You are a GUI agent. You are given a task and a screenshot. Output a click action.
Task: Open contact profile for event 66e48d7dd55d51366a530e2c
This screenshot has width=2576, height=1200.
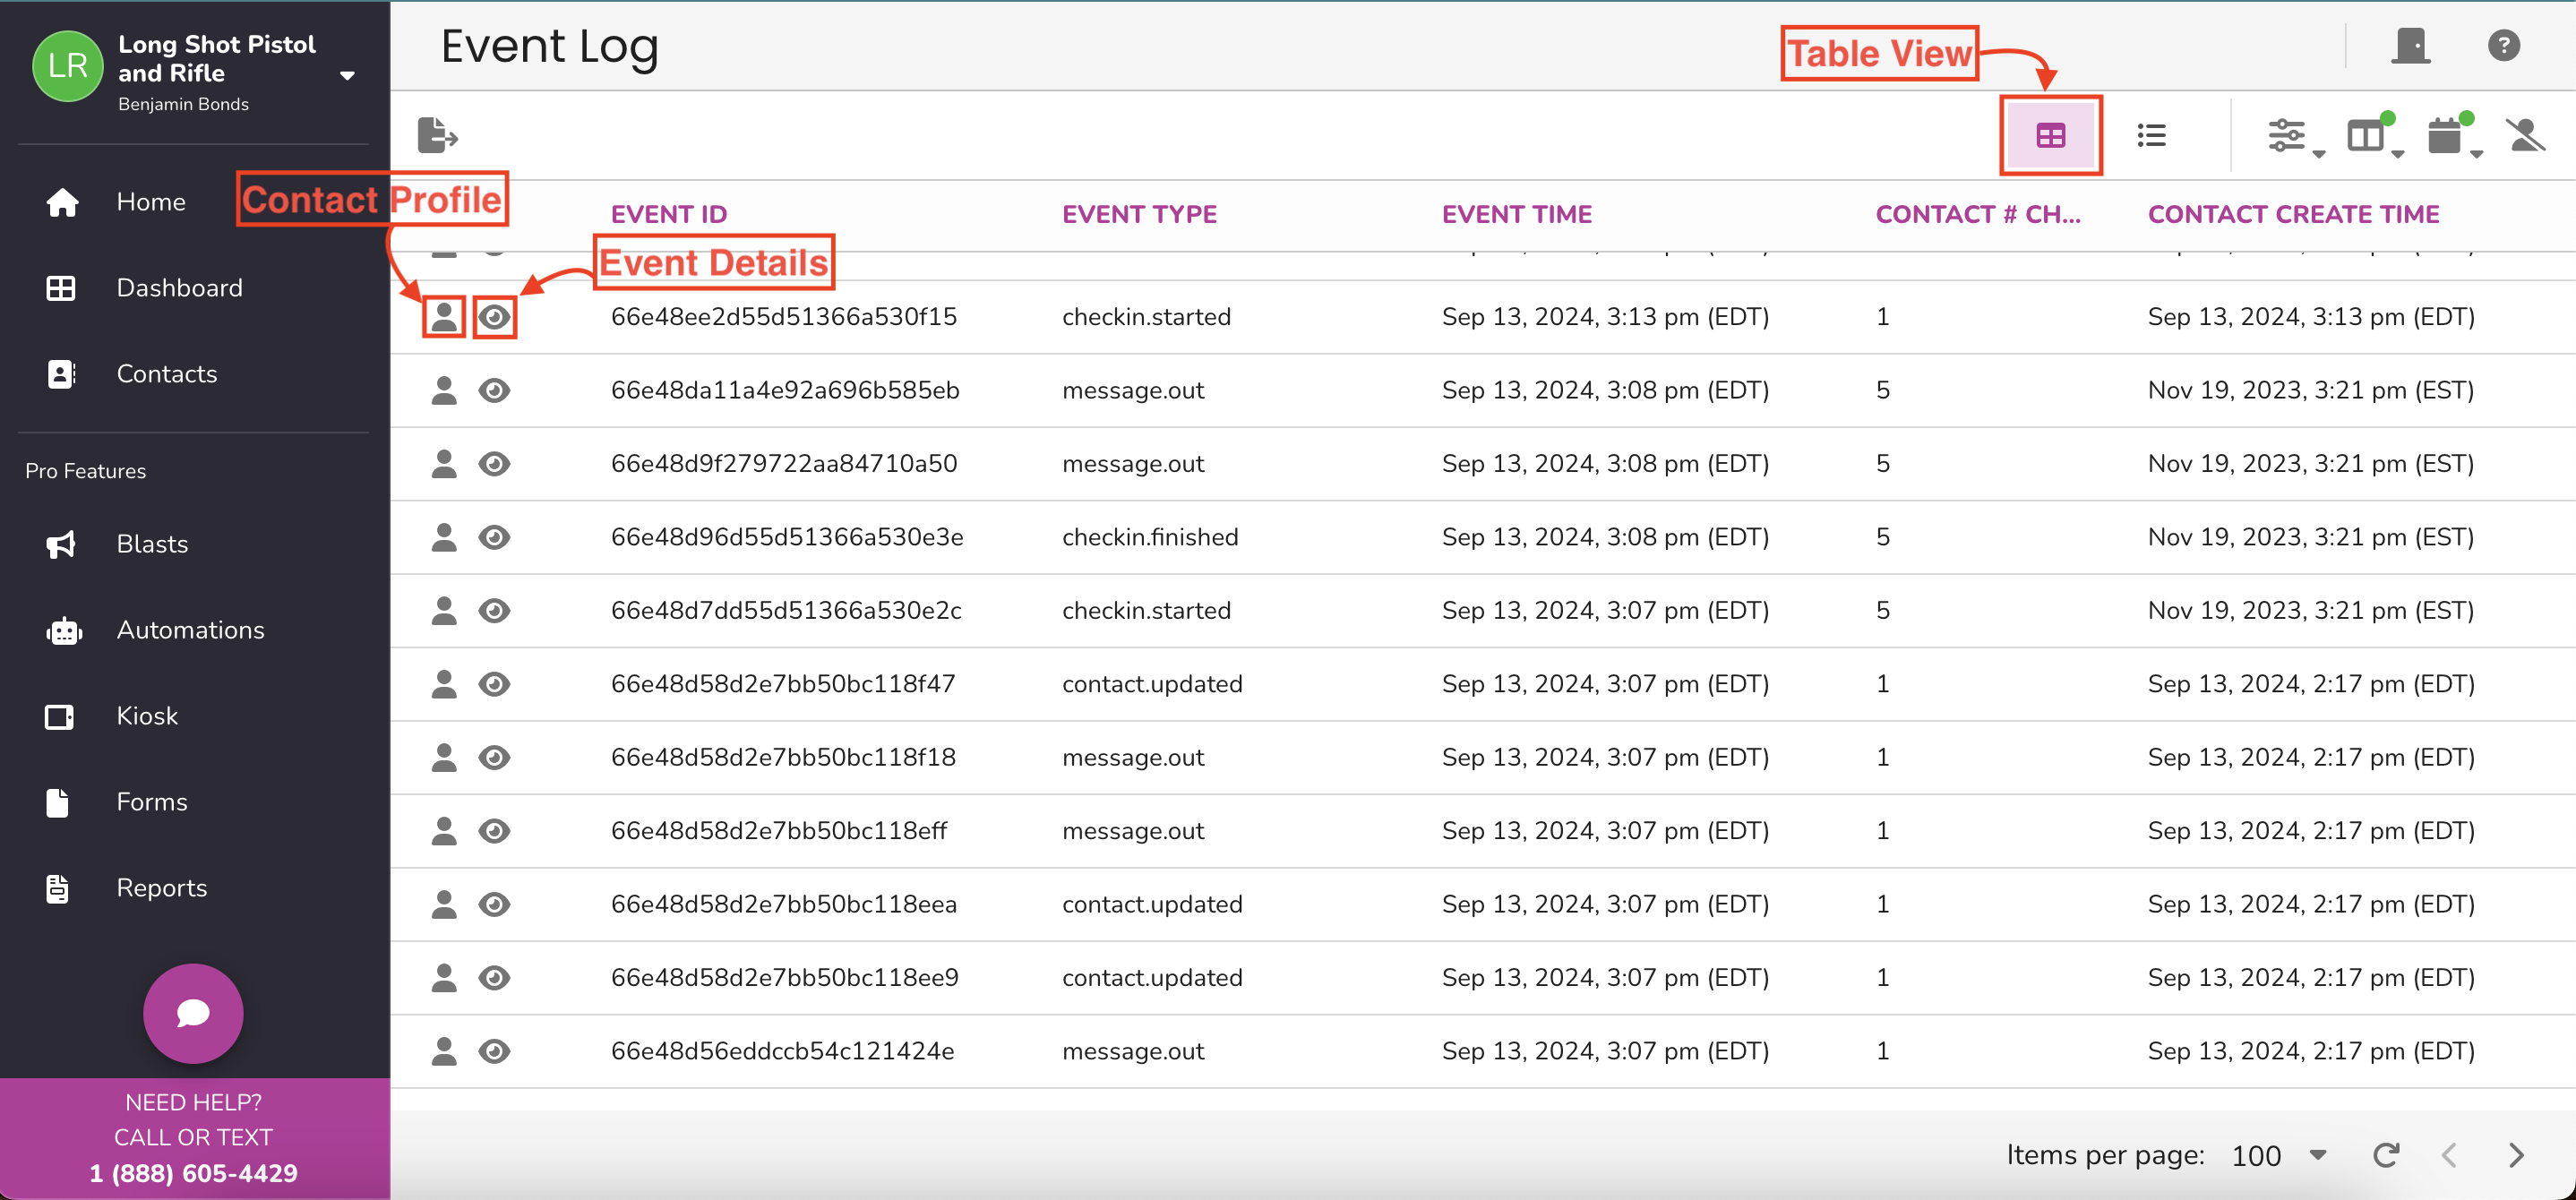(443, 610)
